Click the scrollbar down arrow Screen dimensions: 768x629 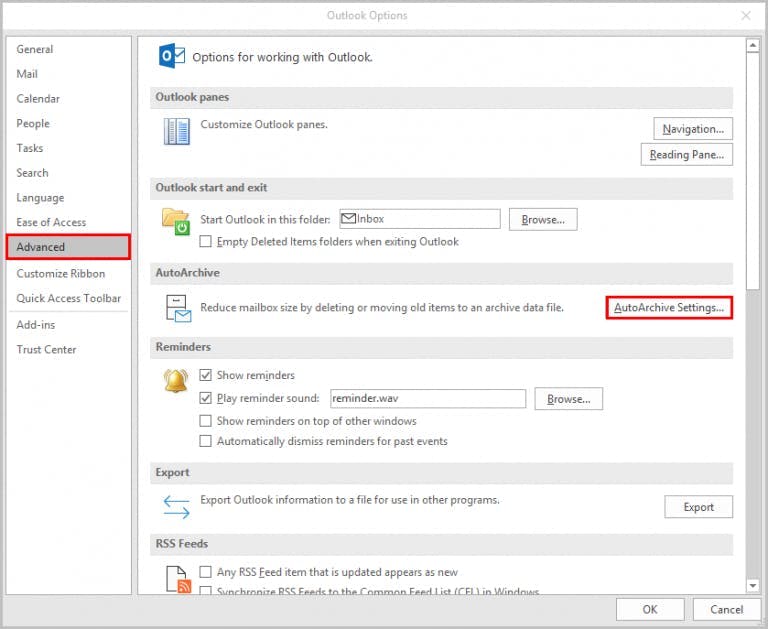pos(752,585)
